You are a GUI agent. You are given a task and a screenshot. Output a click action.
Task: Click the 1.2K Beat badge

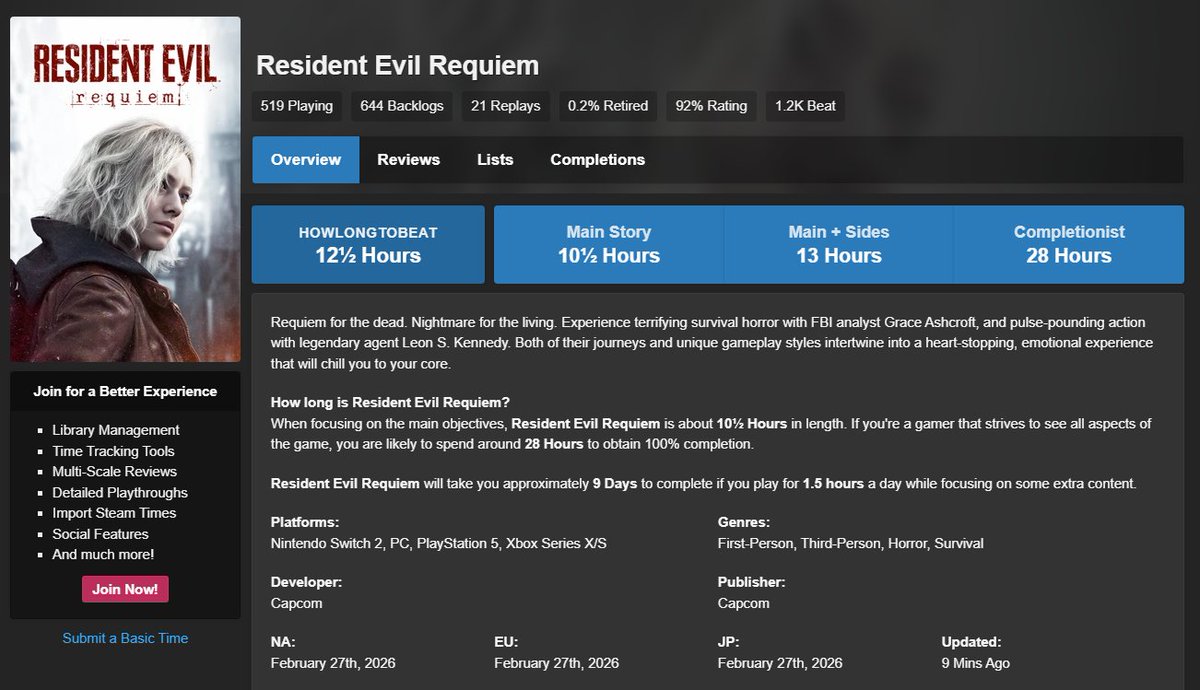point(805,106)
